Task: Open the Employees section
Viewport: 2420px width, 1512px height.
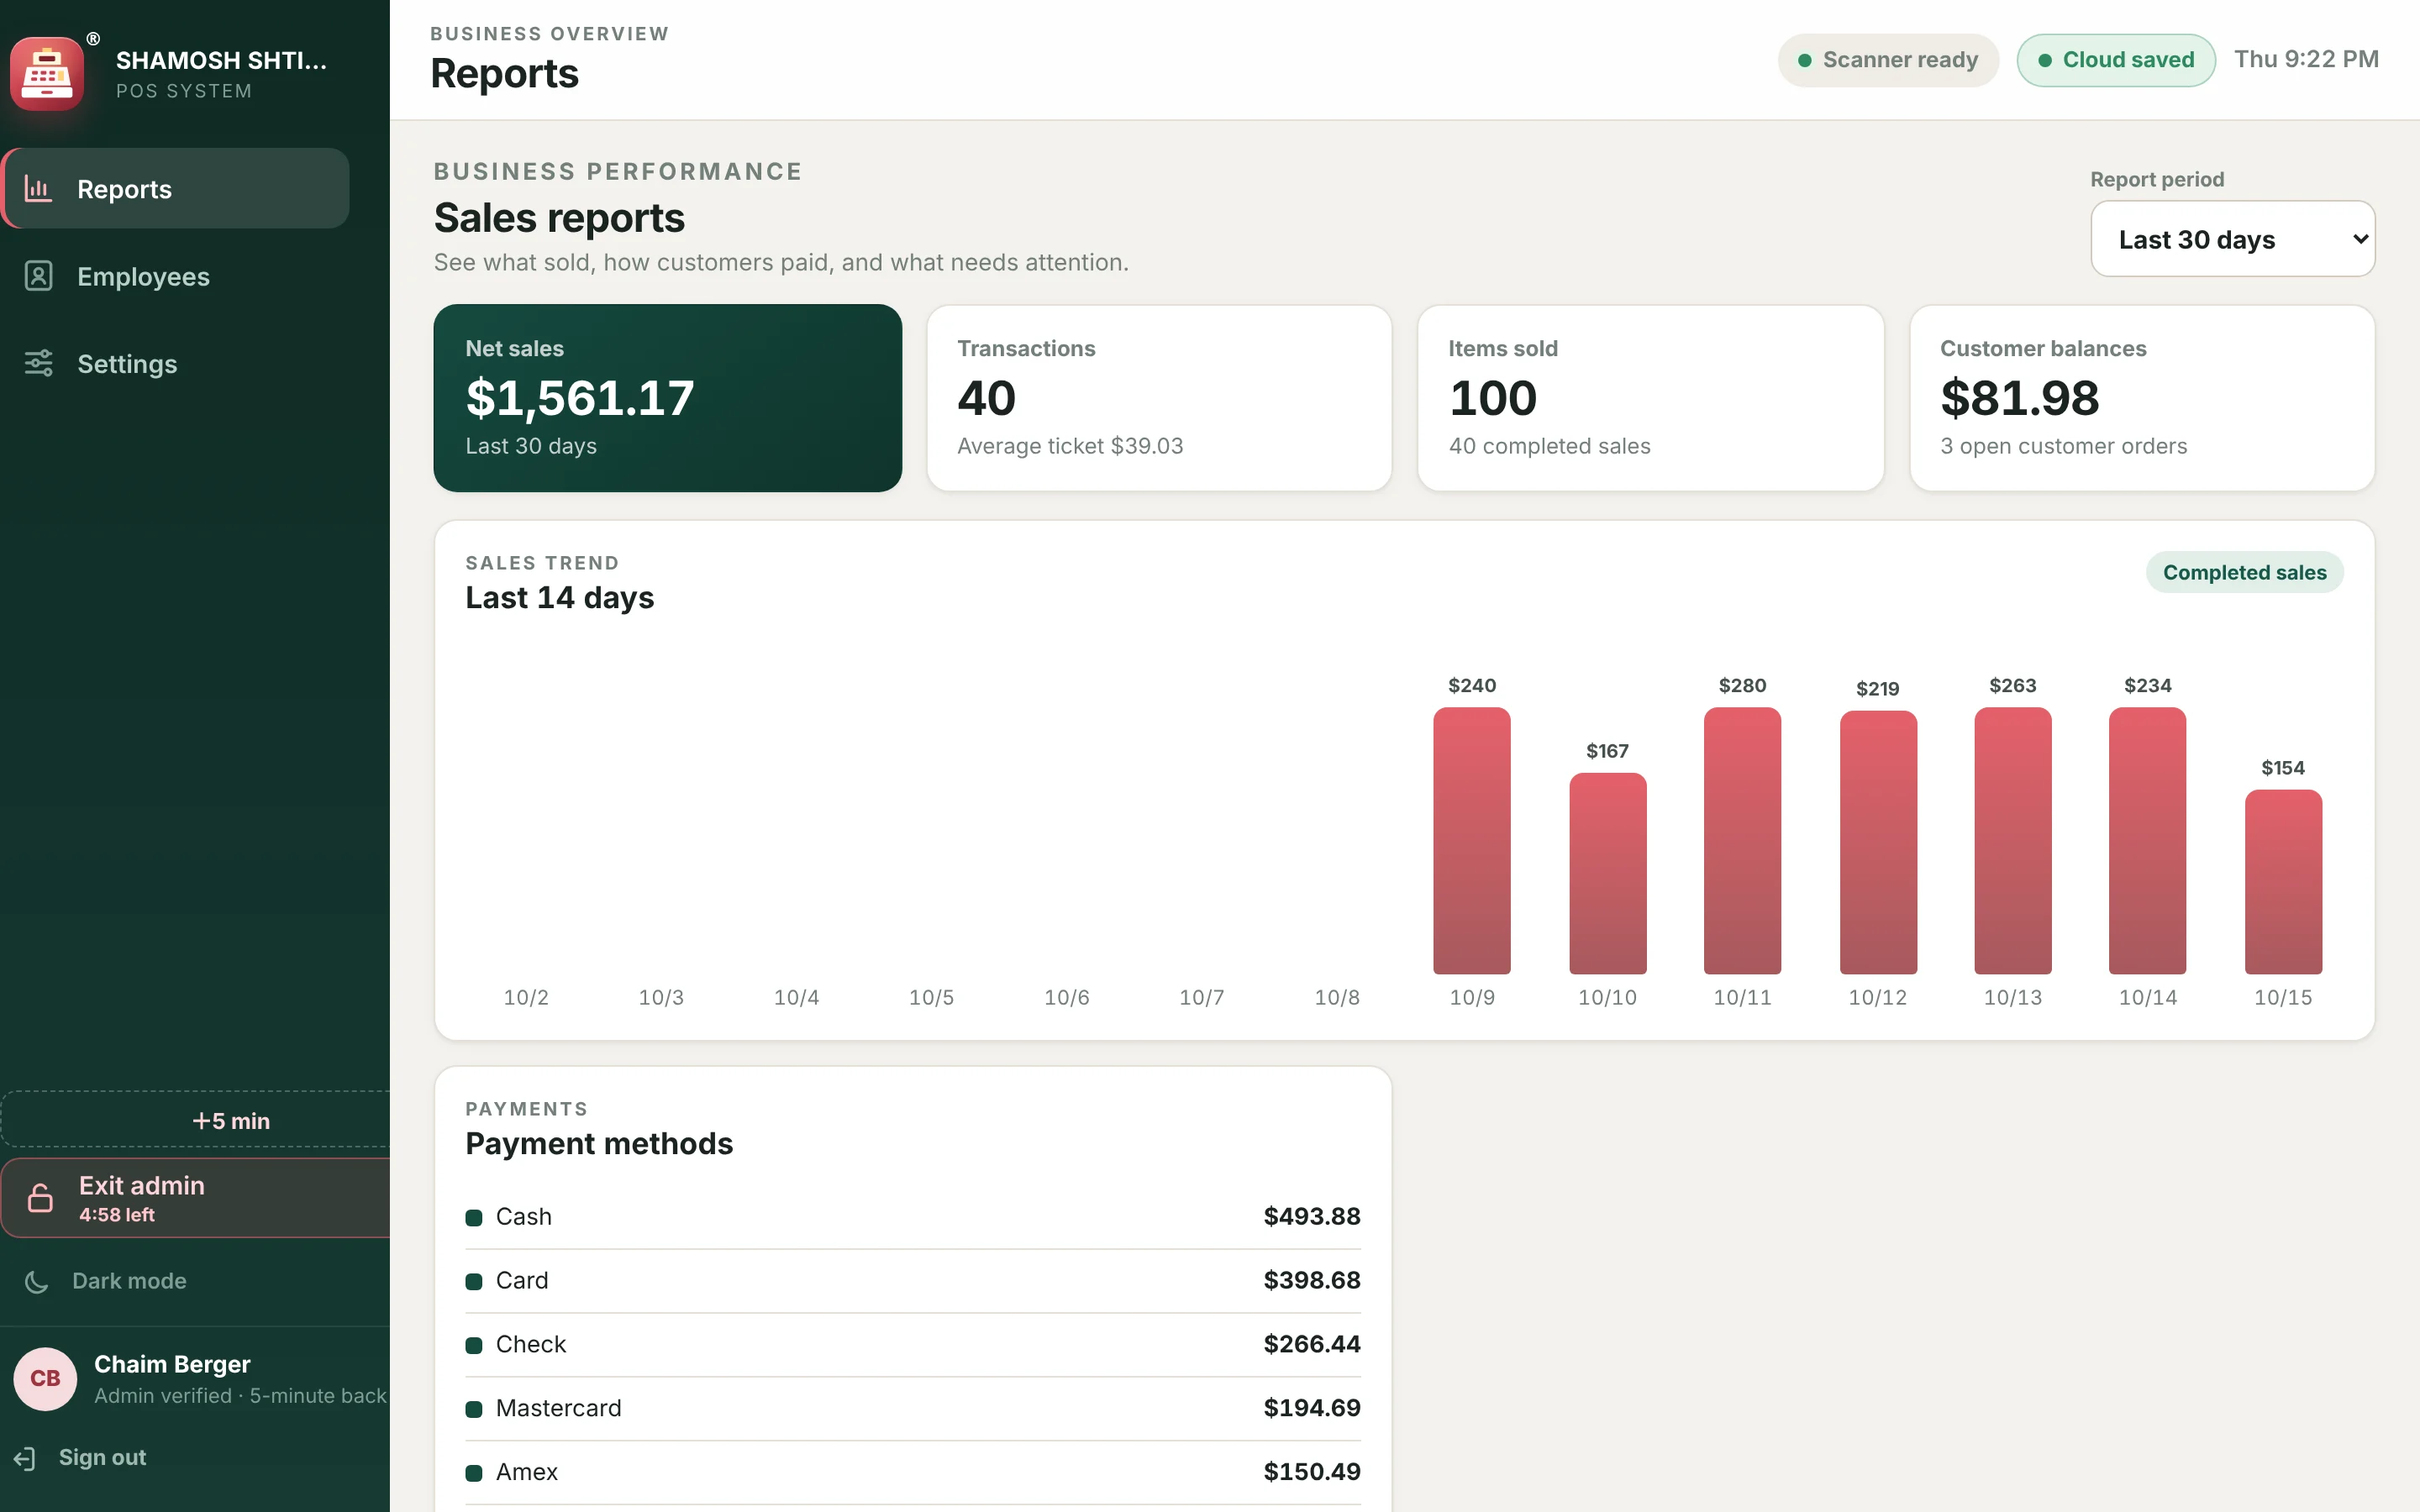Action: tap(176, 276)
